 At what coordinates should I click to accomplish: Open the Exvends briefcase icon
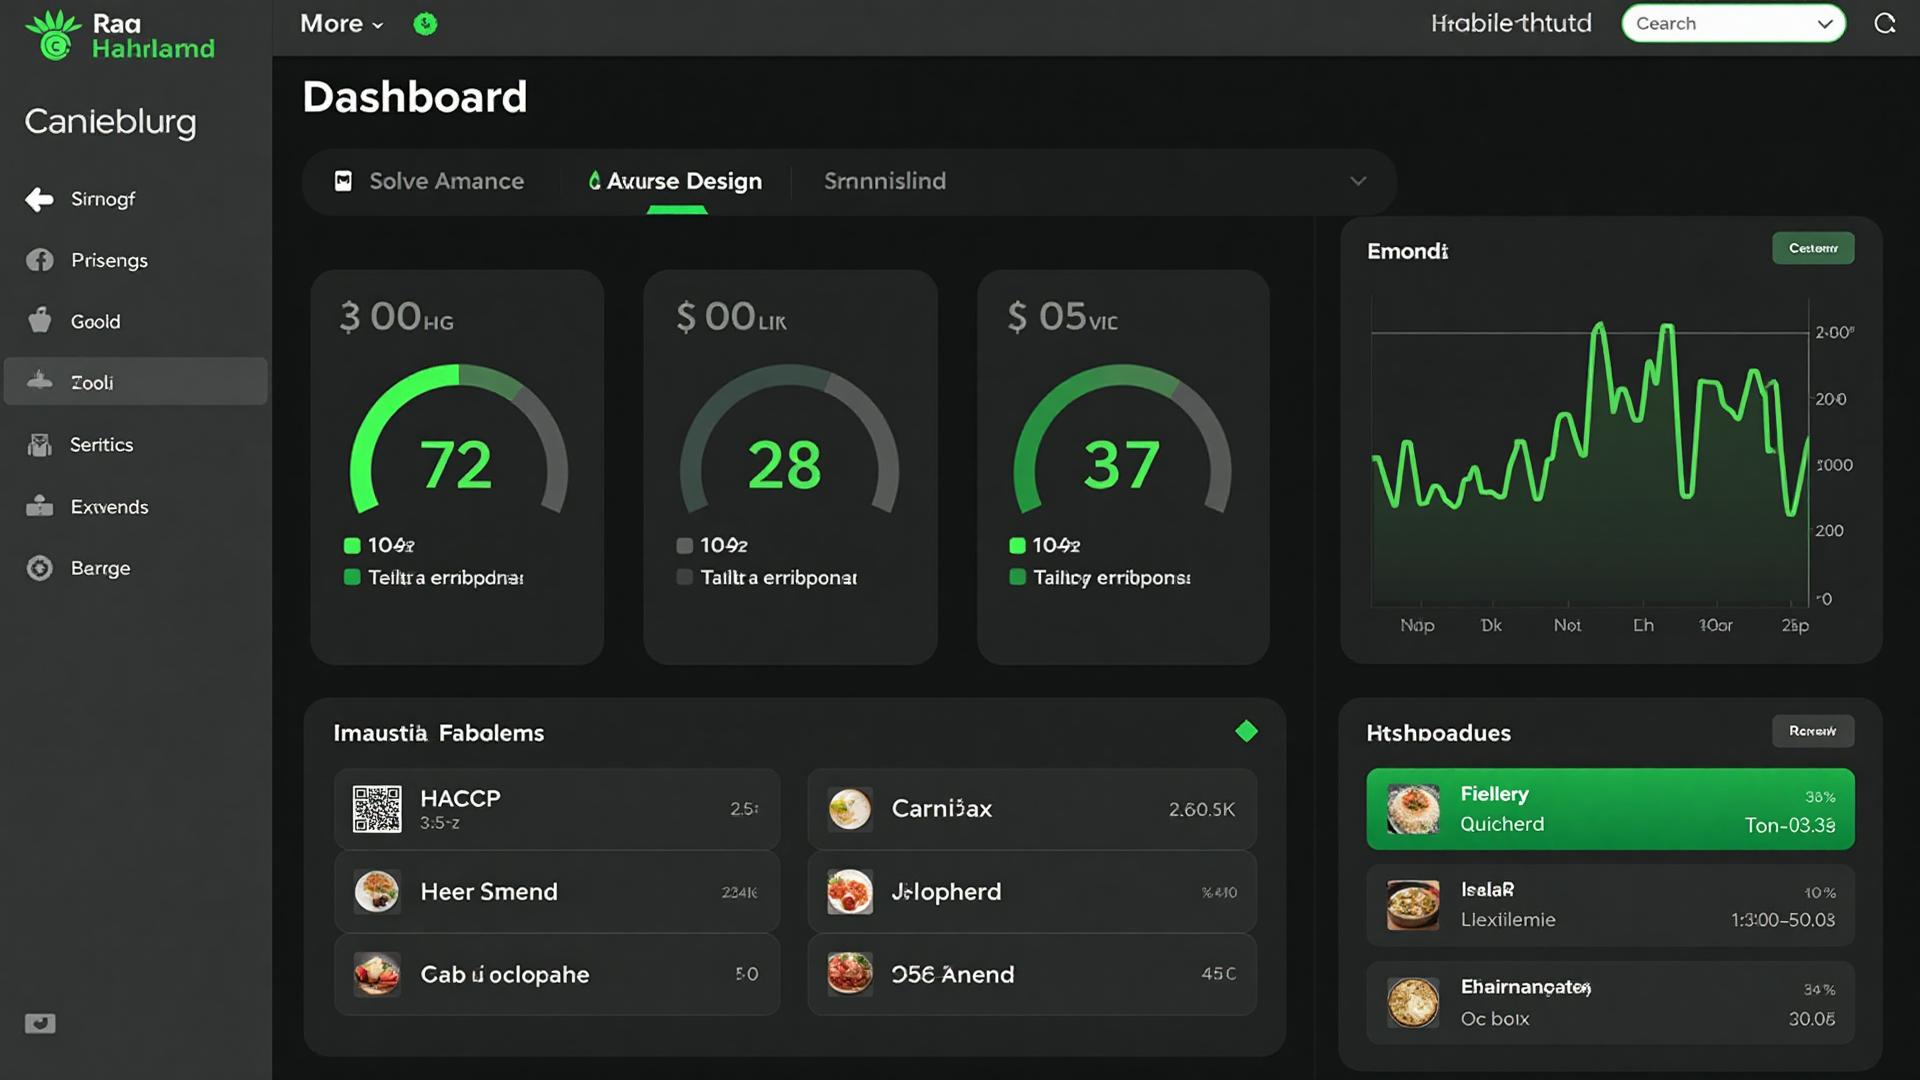tap(40, 507)
